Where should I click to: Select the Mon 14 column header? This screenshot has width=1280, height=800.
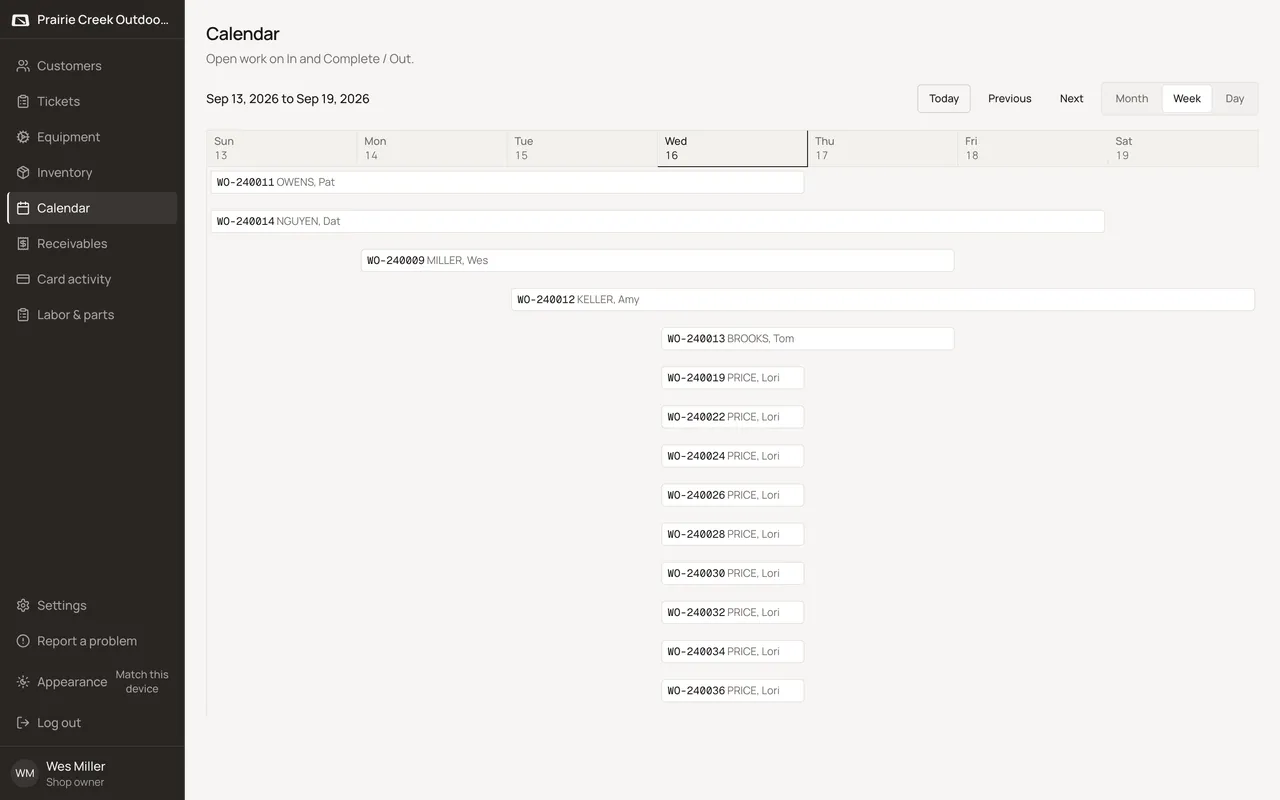pyautogui.click(x=432, y=148)
